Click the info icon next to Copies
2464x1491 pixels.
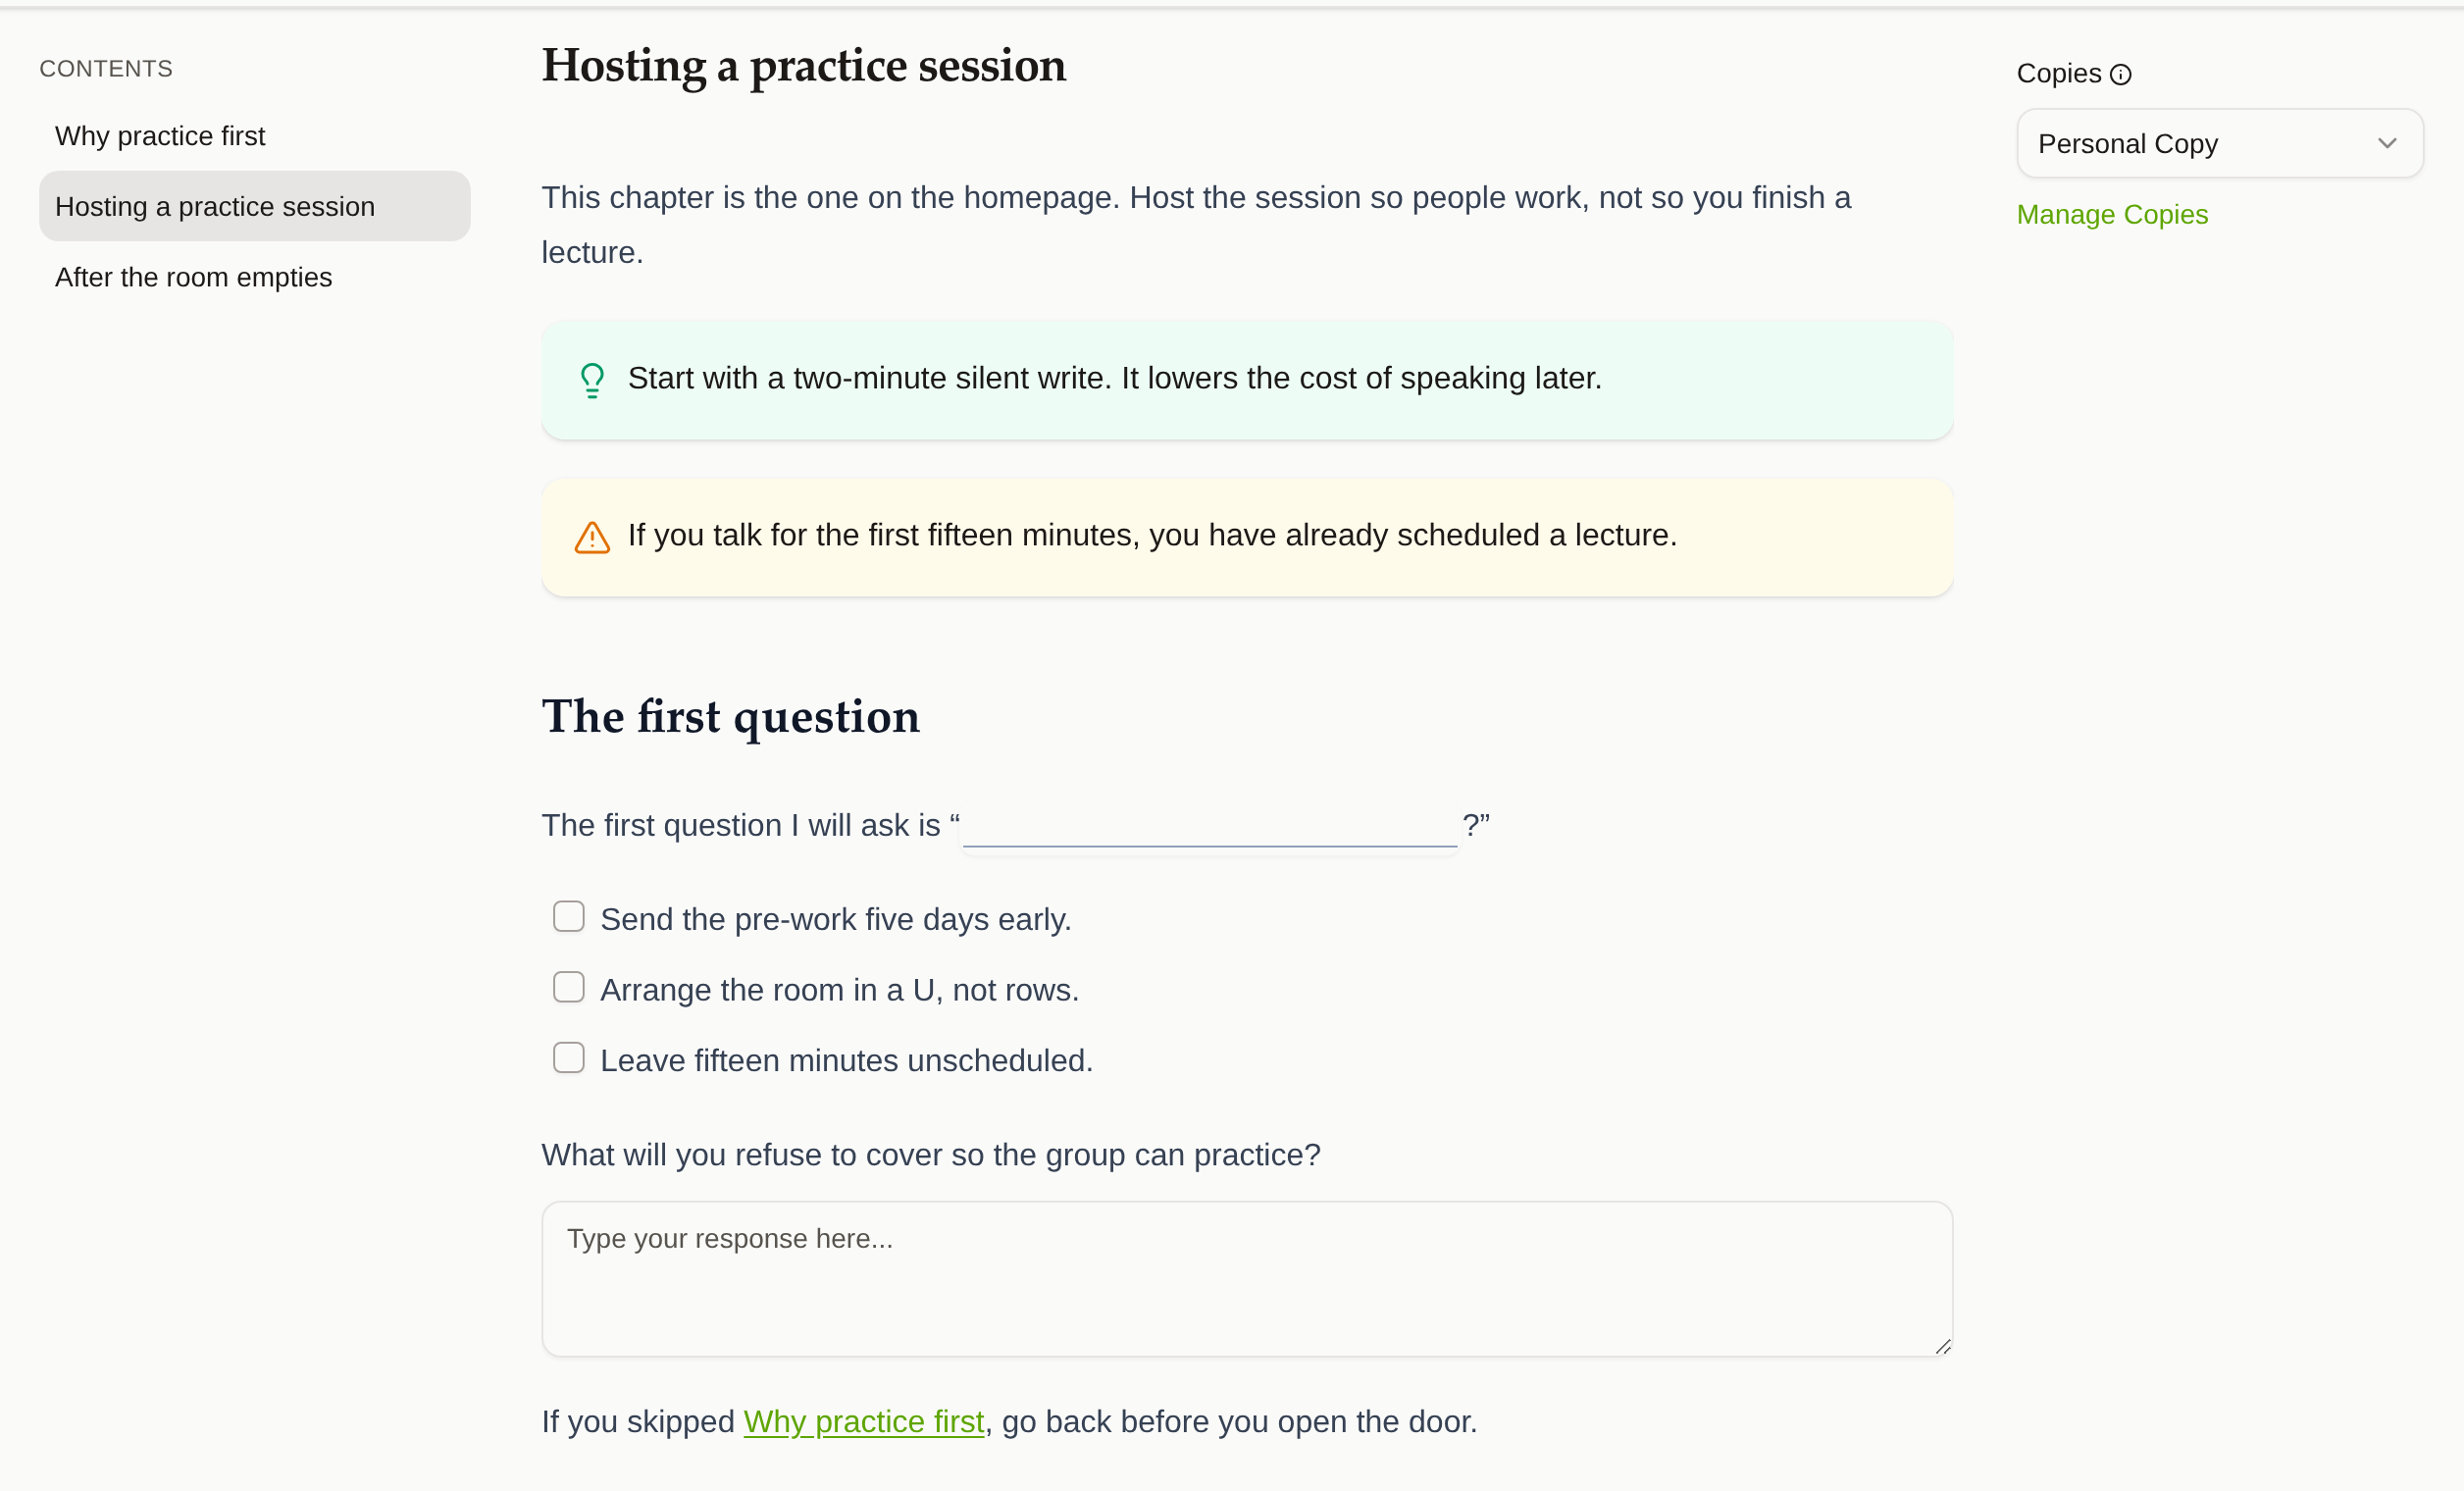coord(2120,75)
